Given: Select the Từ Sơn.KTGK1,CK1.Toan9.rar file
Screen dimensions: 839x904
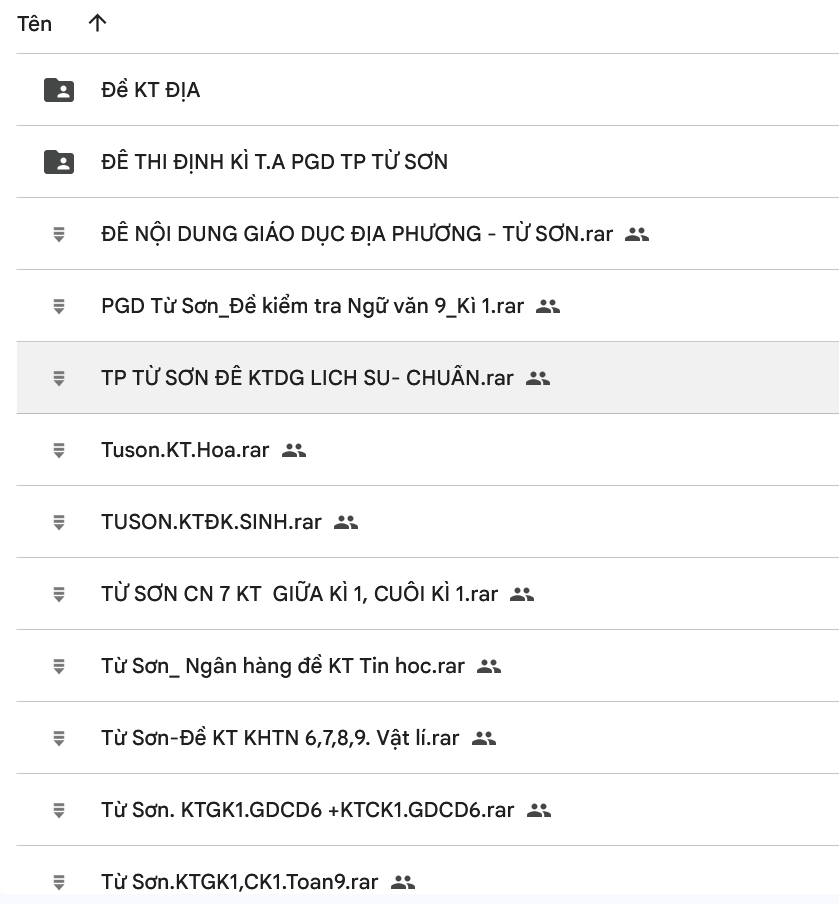Looking at the screenshot, I should (240, 882).
